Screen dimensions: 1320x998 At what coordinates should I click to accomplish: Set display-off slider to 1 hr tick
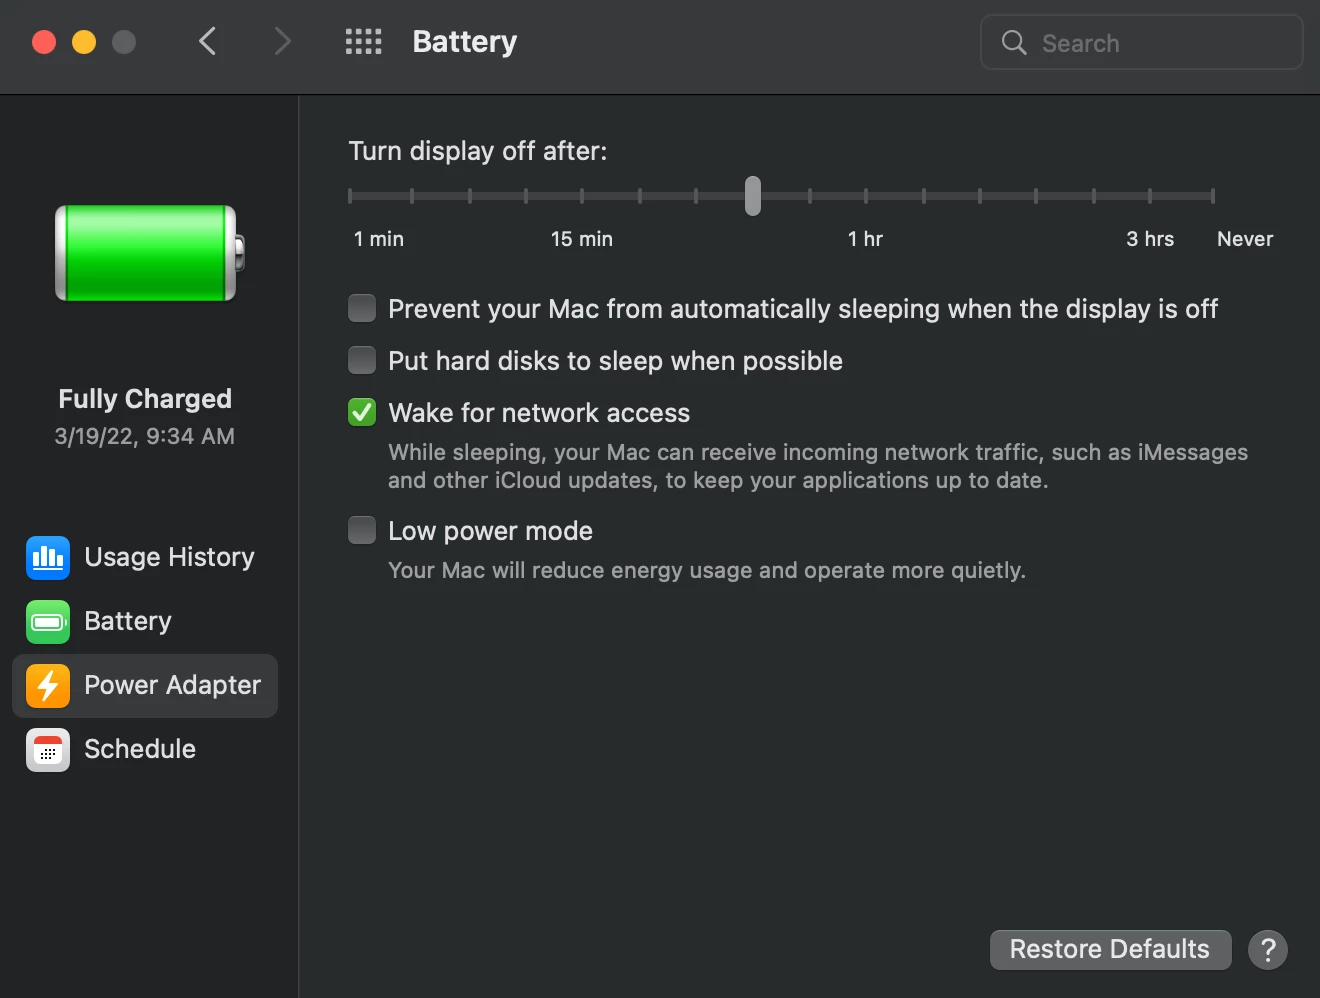(x=866, y=196)
